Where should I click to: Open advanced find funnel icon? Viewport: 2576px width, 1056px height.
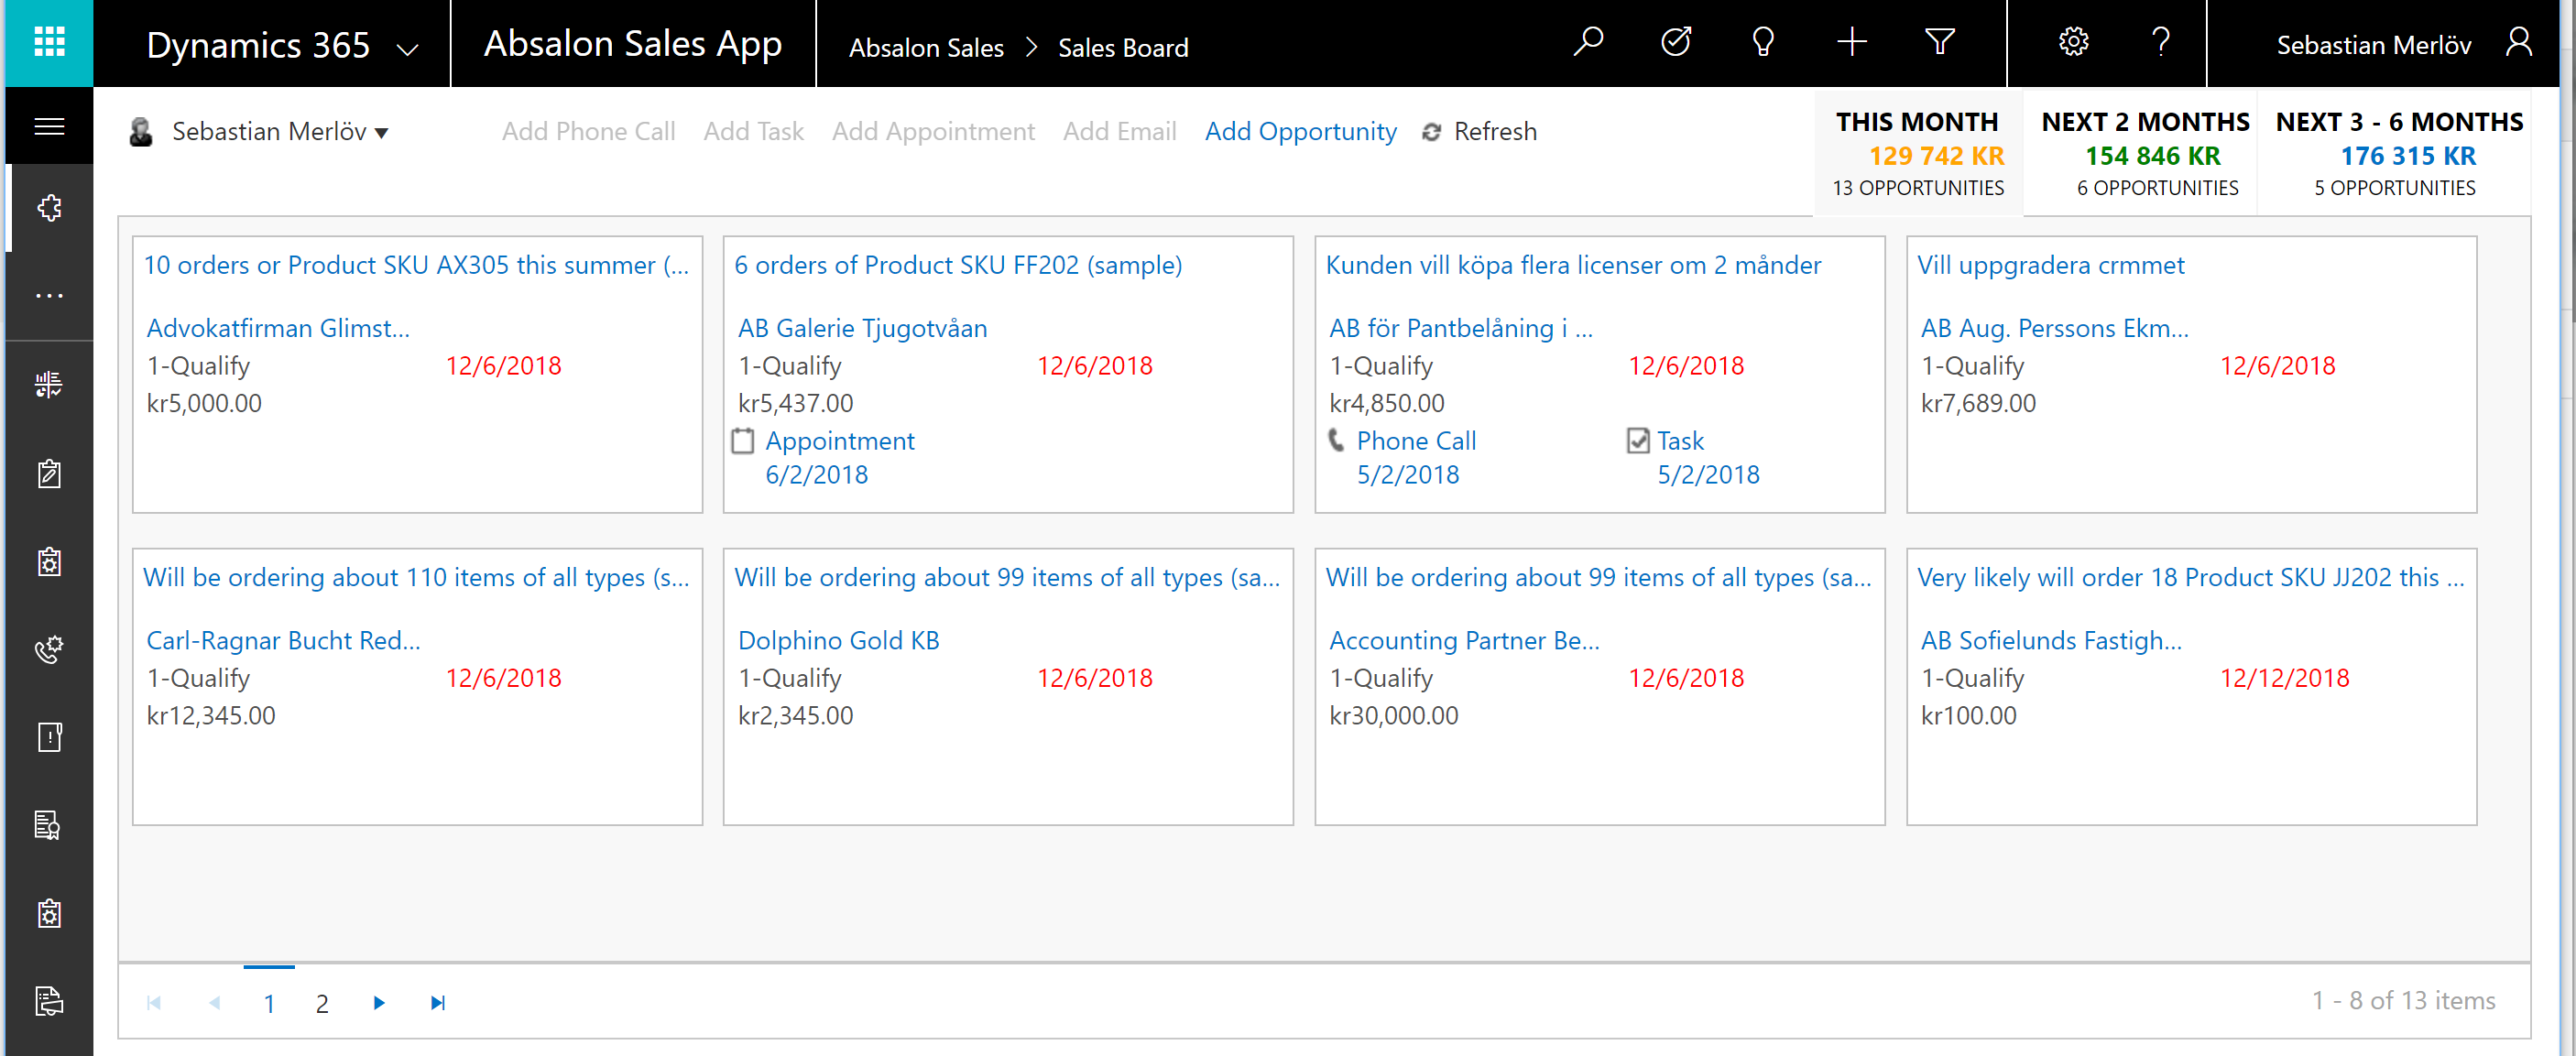point(1940,42)
